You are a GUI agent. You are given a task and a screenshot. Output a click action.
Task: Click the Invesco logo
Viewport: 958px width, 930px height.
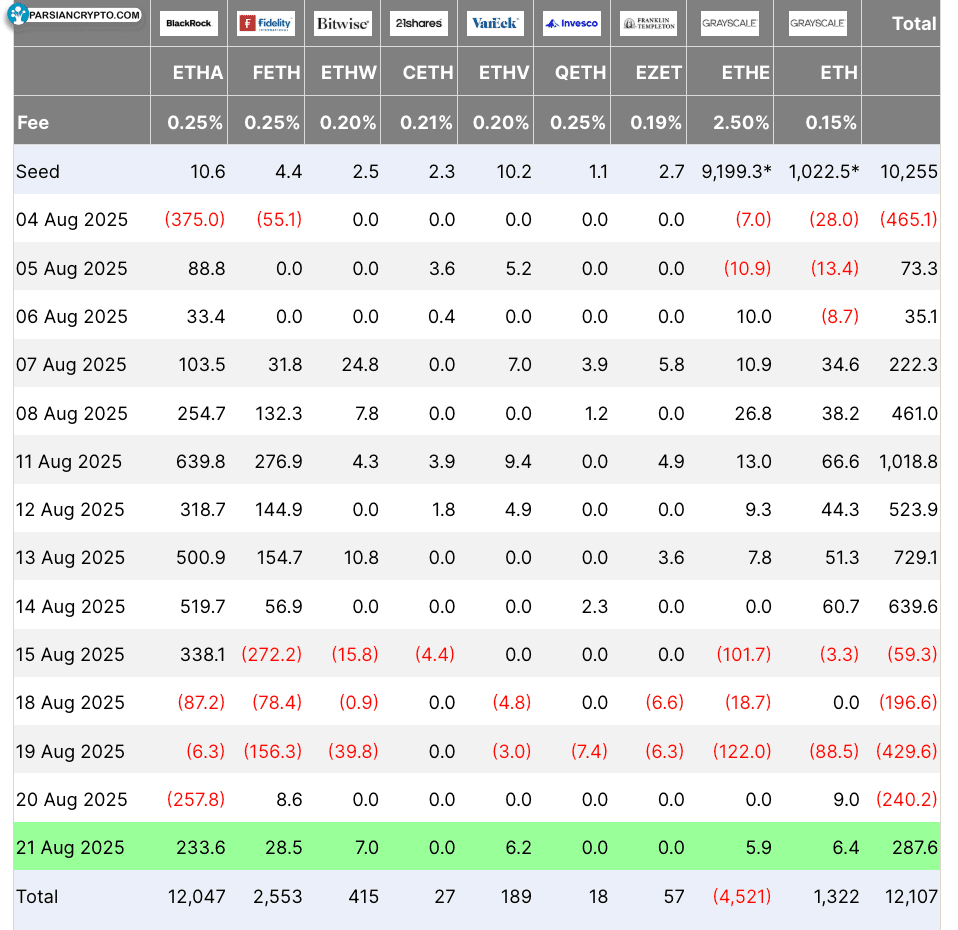point(572,23)
